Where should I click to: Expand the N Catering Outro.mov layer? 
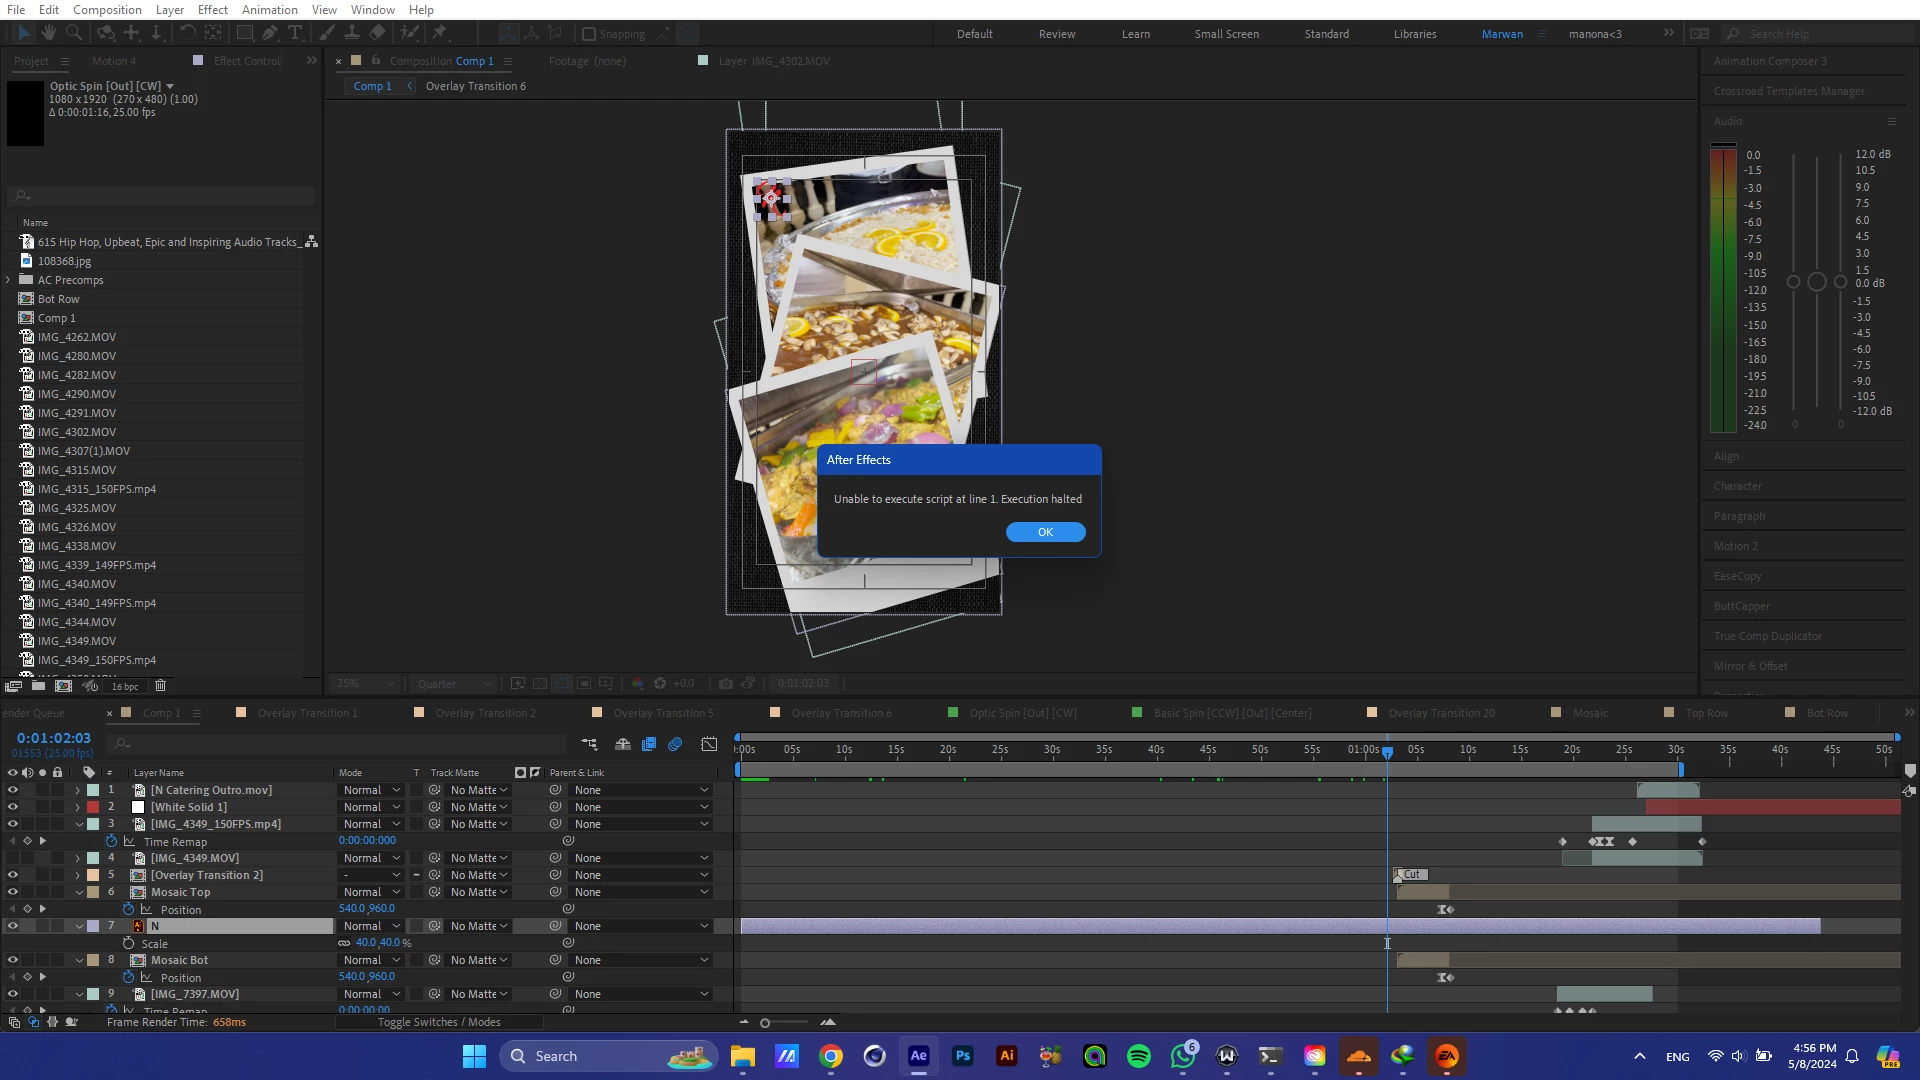[x=78, y=790]
